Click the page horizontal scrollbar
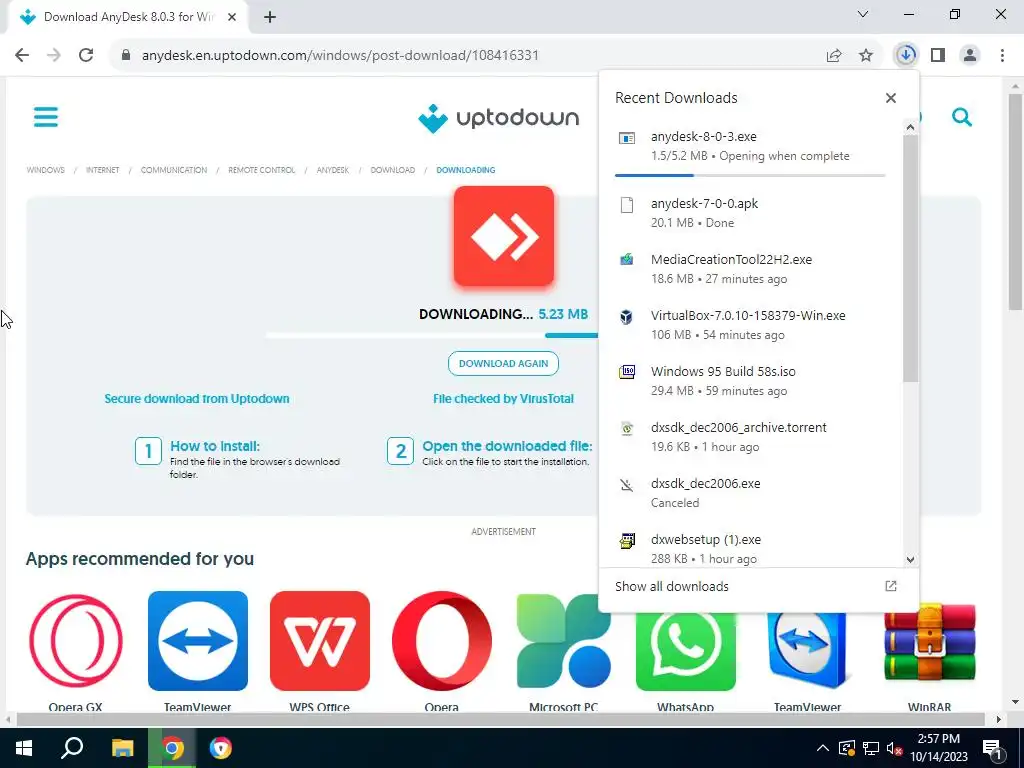This screenshot has width=1024, height=768. 500,719
